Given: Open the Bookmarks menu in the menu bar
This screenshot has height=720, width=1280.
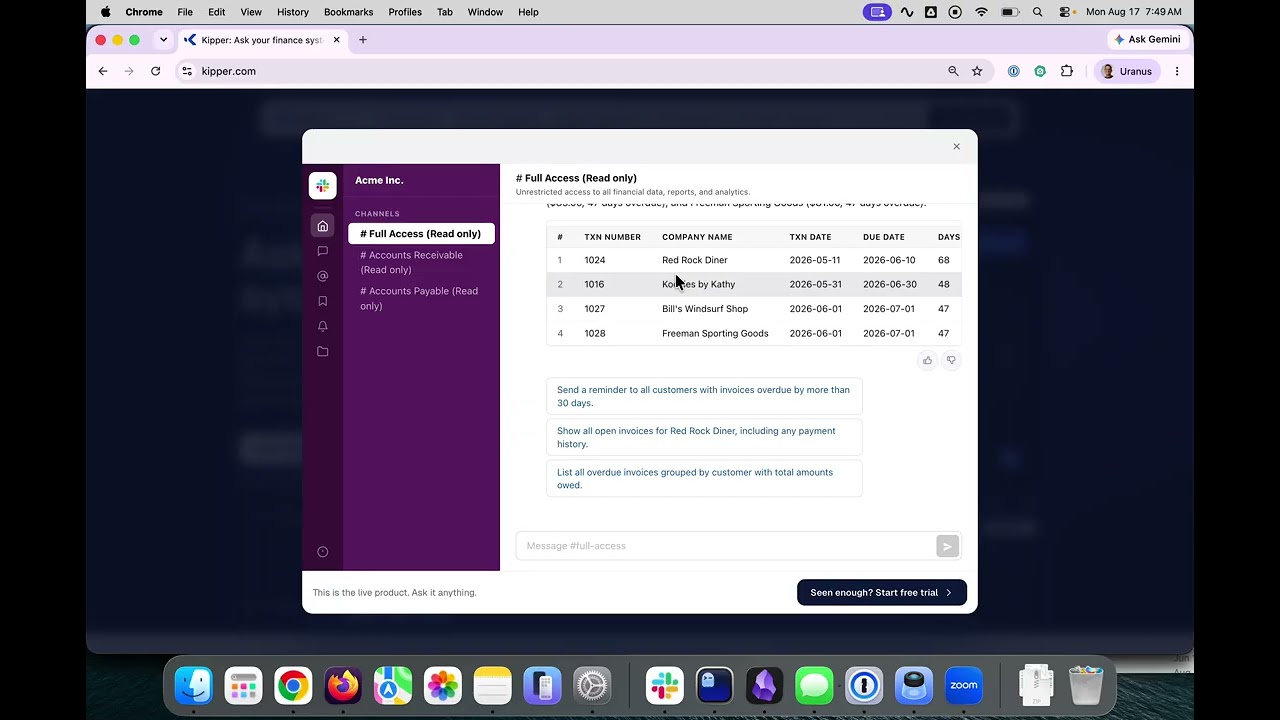Looking at the screenshot, I should coord(348,12).
